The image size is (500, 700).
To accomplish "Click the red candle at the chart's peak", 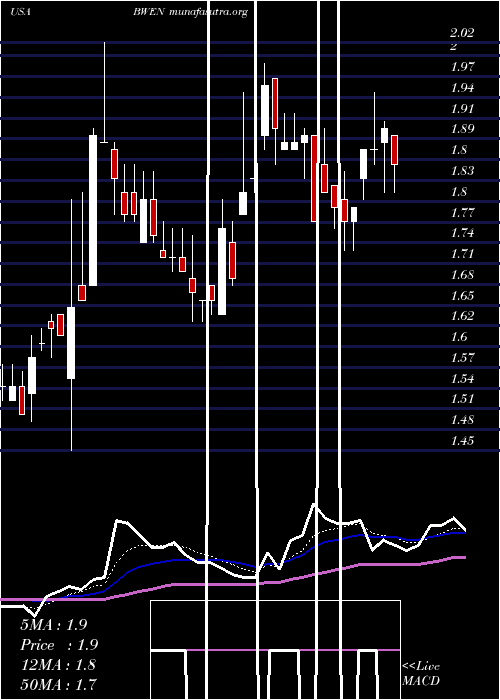I will (x=275, y=104).
